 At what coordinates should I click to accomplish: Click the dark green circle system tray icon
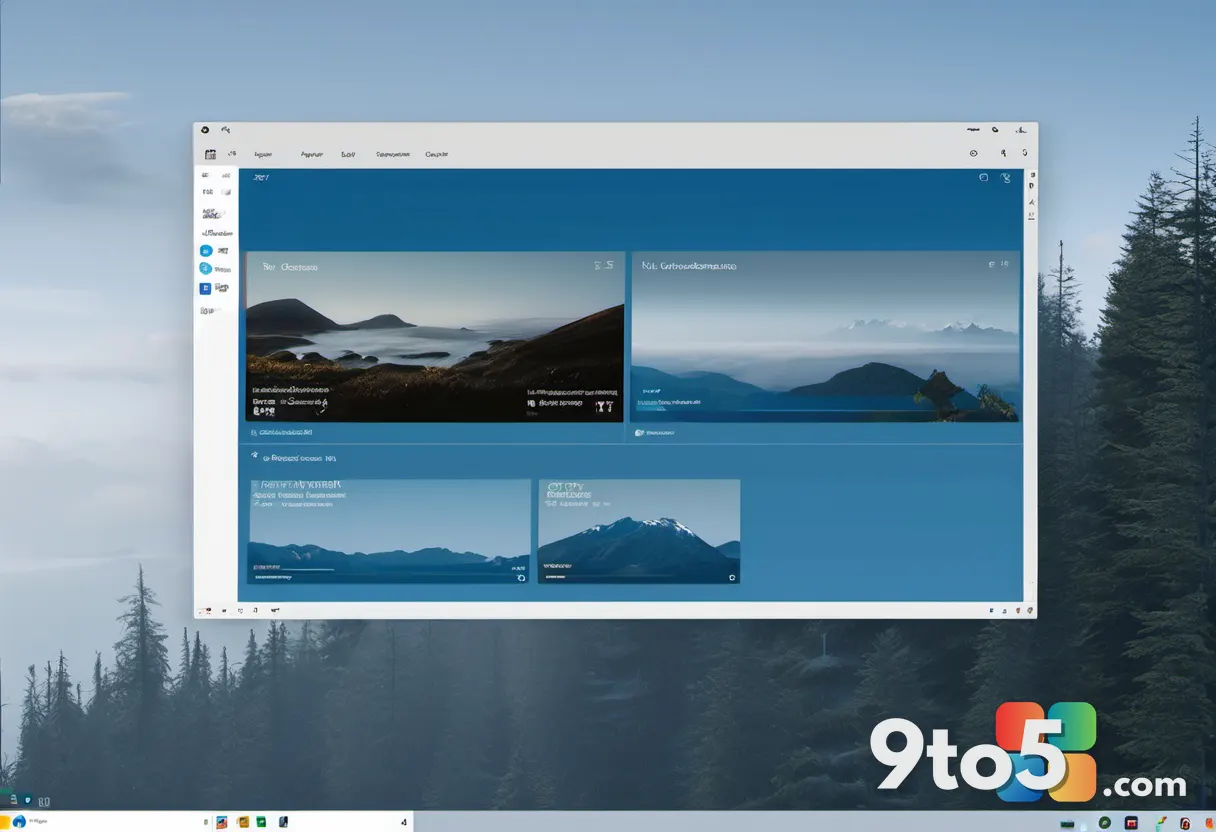pyautogui.click(x=1105, y=822)
